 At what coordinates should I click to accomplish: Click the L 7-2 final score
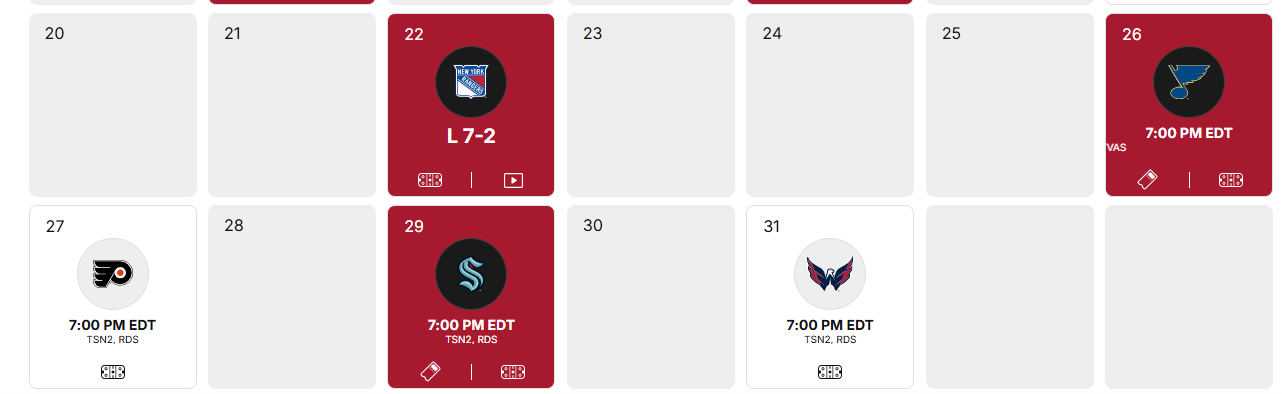click(x=471, y=137)
